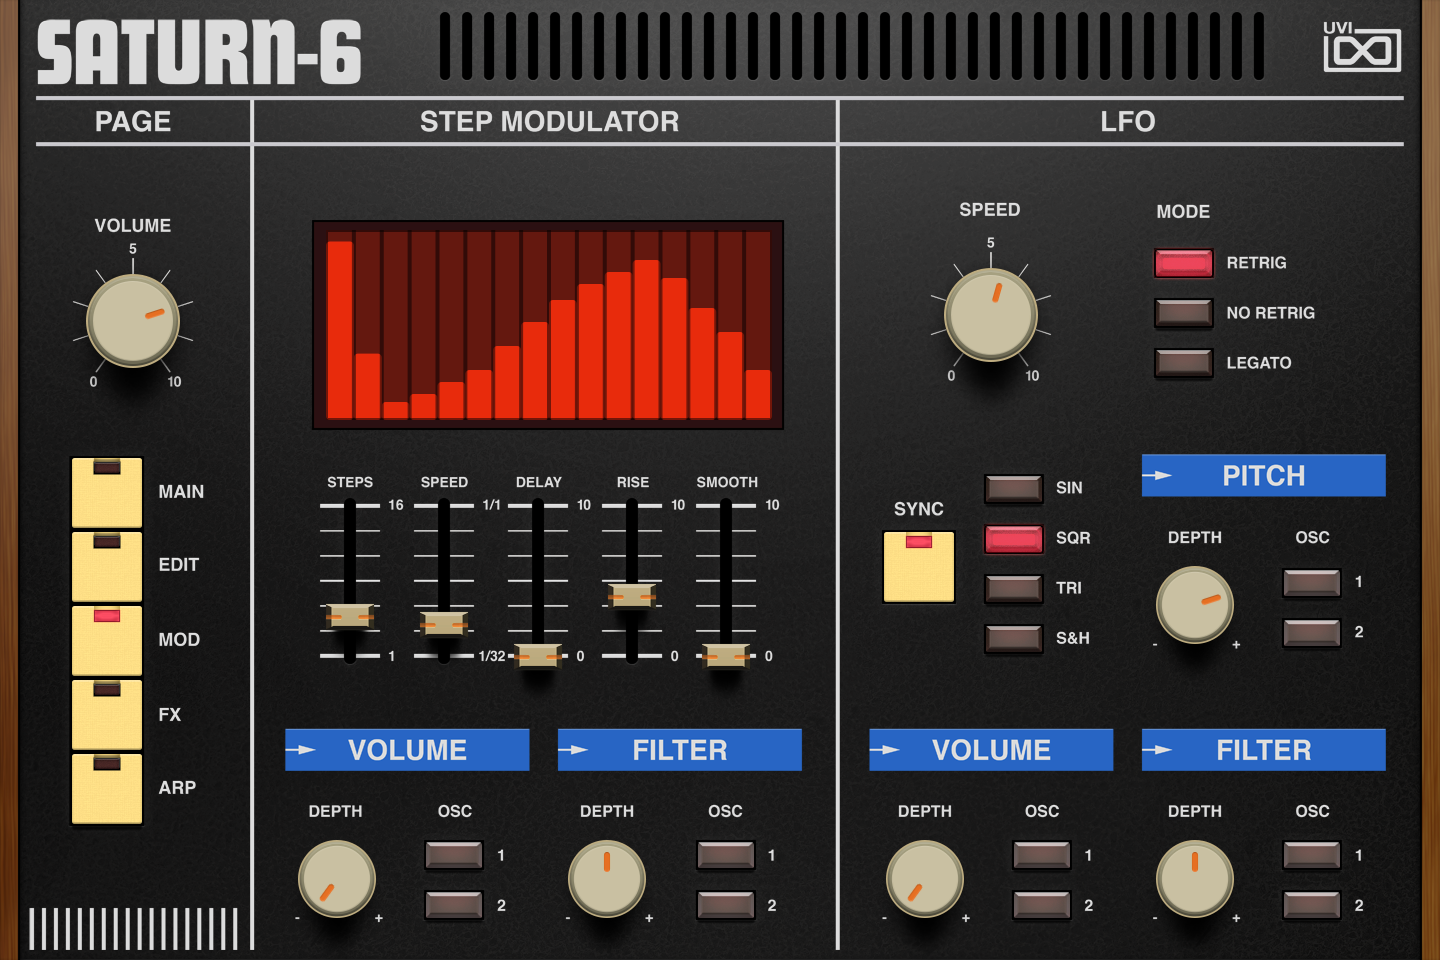This screenshot has width=1440, height=960.
Task: Toggle OSC 2 for LFO filter
Action: [x=1312, y=905]
